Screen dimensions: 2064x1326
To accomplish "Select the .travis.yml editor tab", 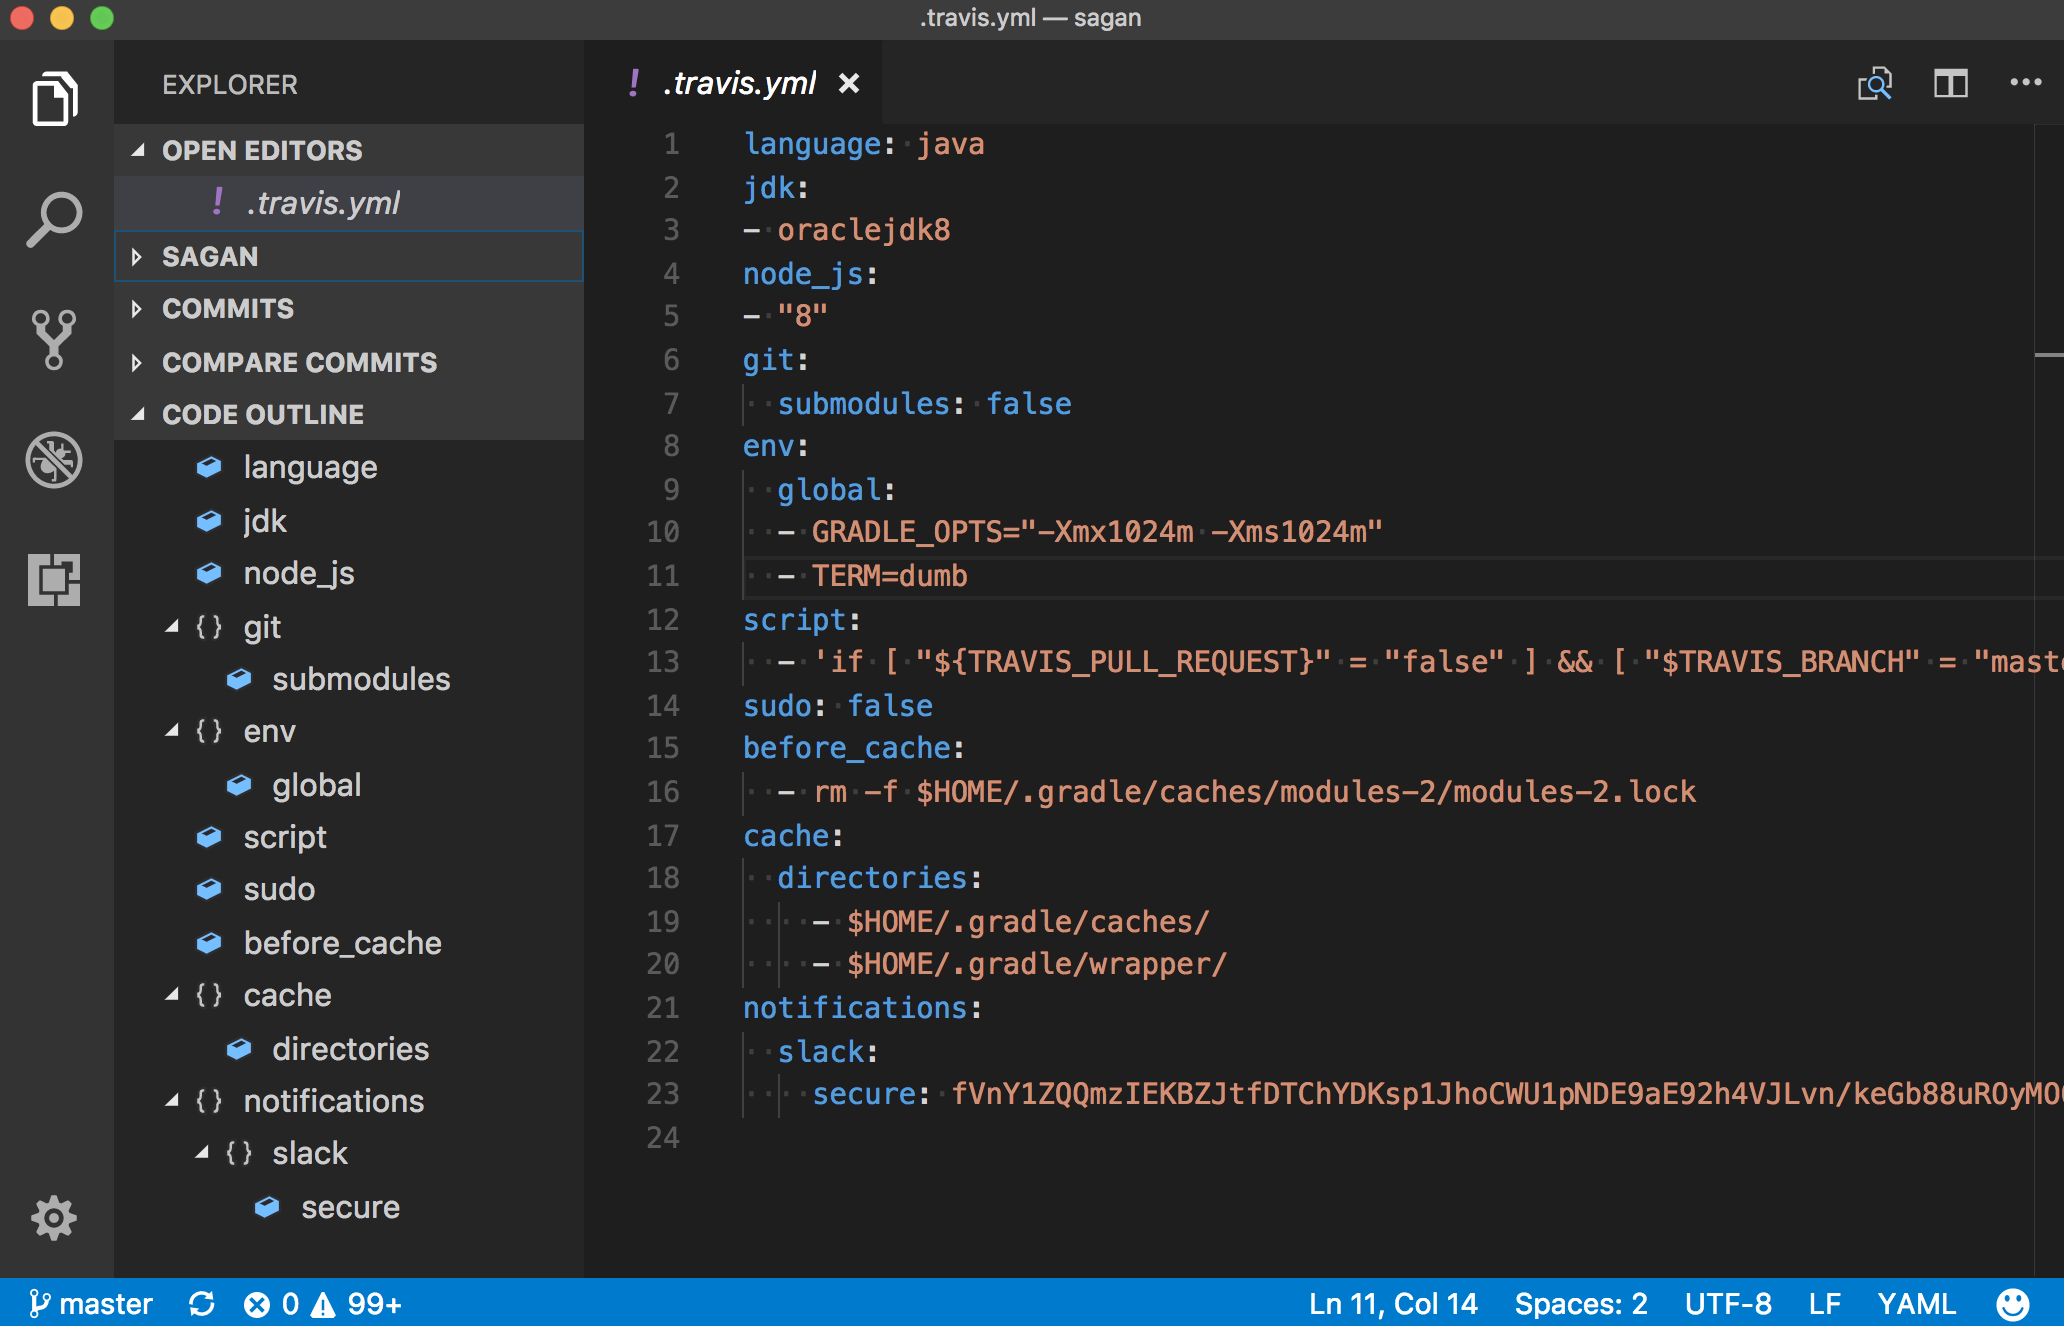I will [x=738, y=83].
